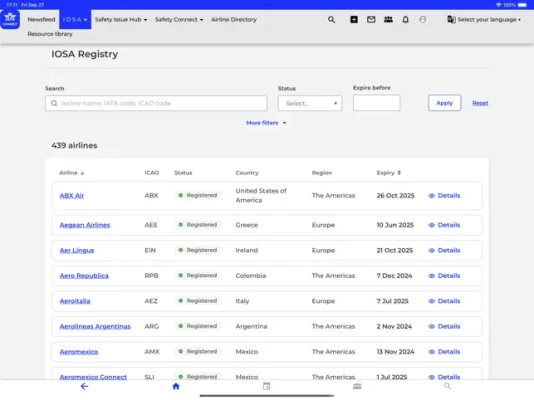Click the plus create icon in navbar
The image size is (534, 400).
click(x=354, y=19)
